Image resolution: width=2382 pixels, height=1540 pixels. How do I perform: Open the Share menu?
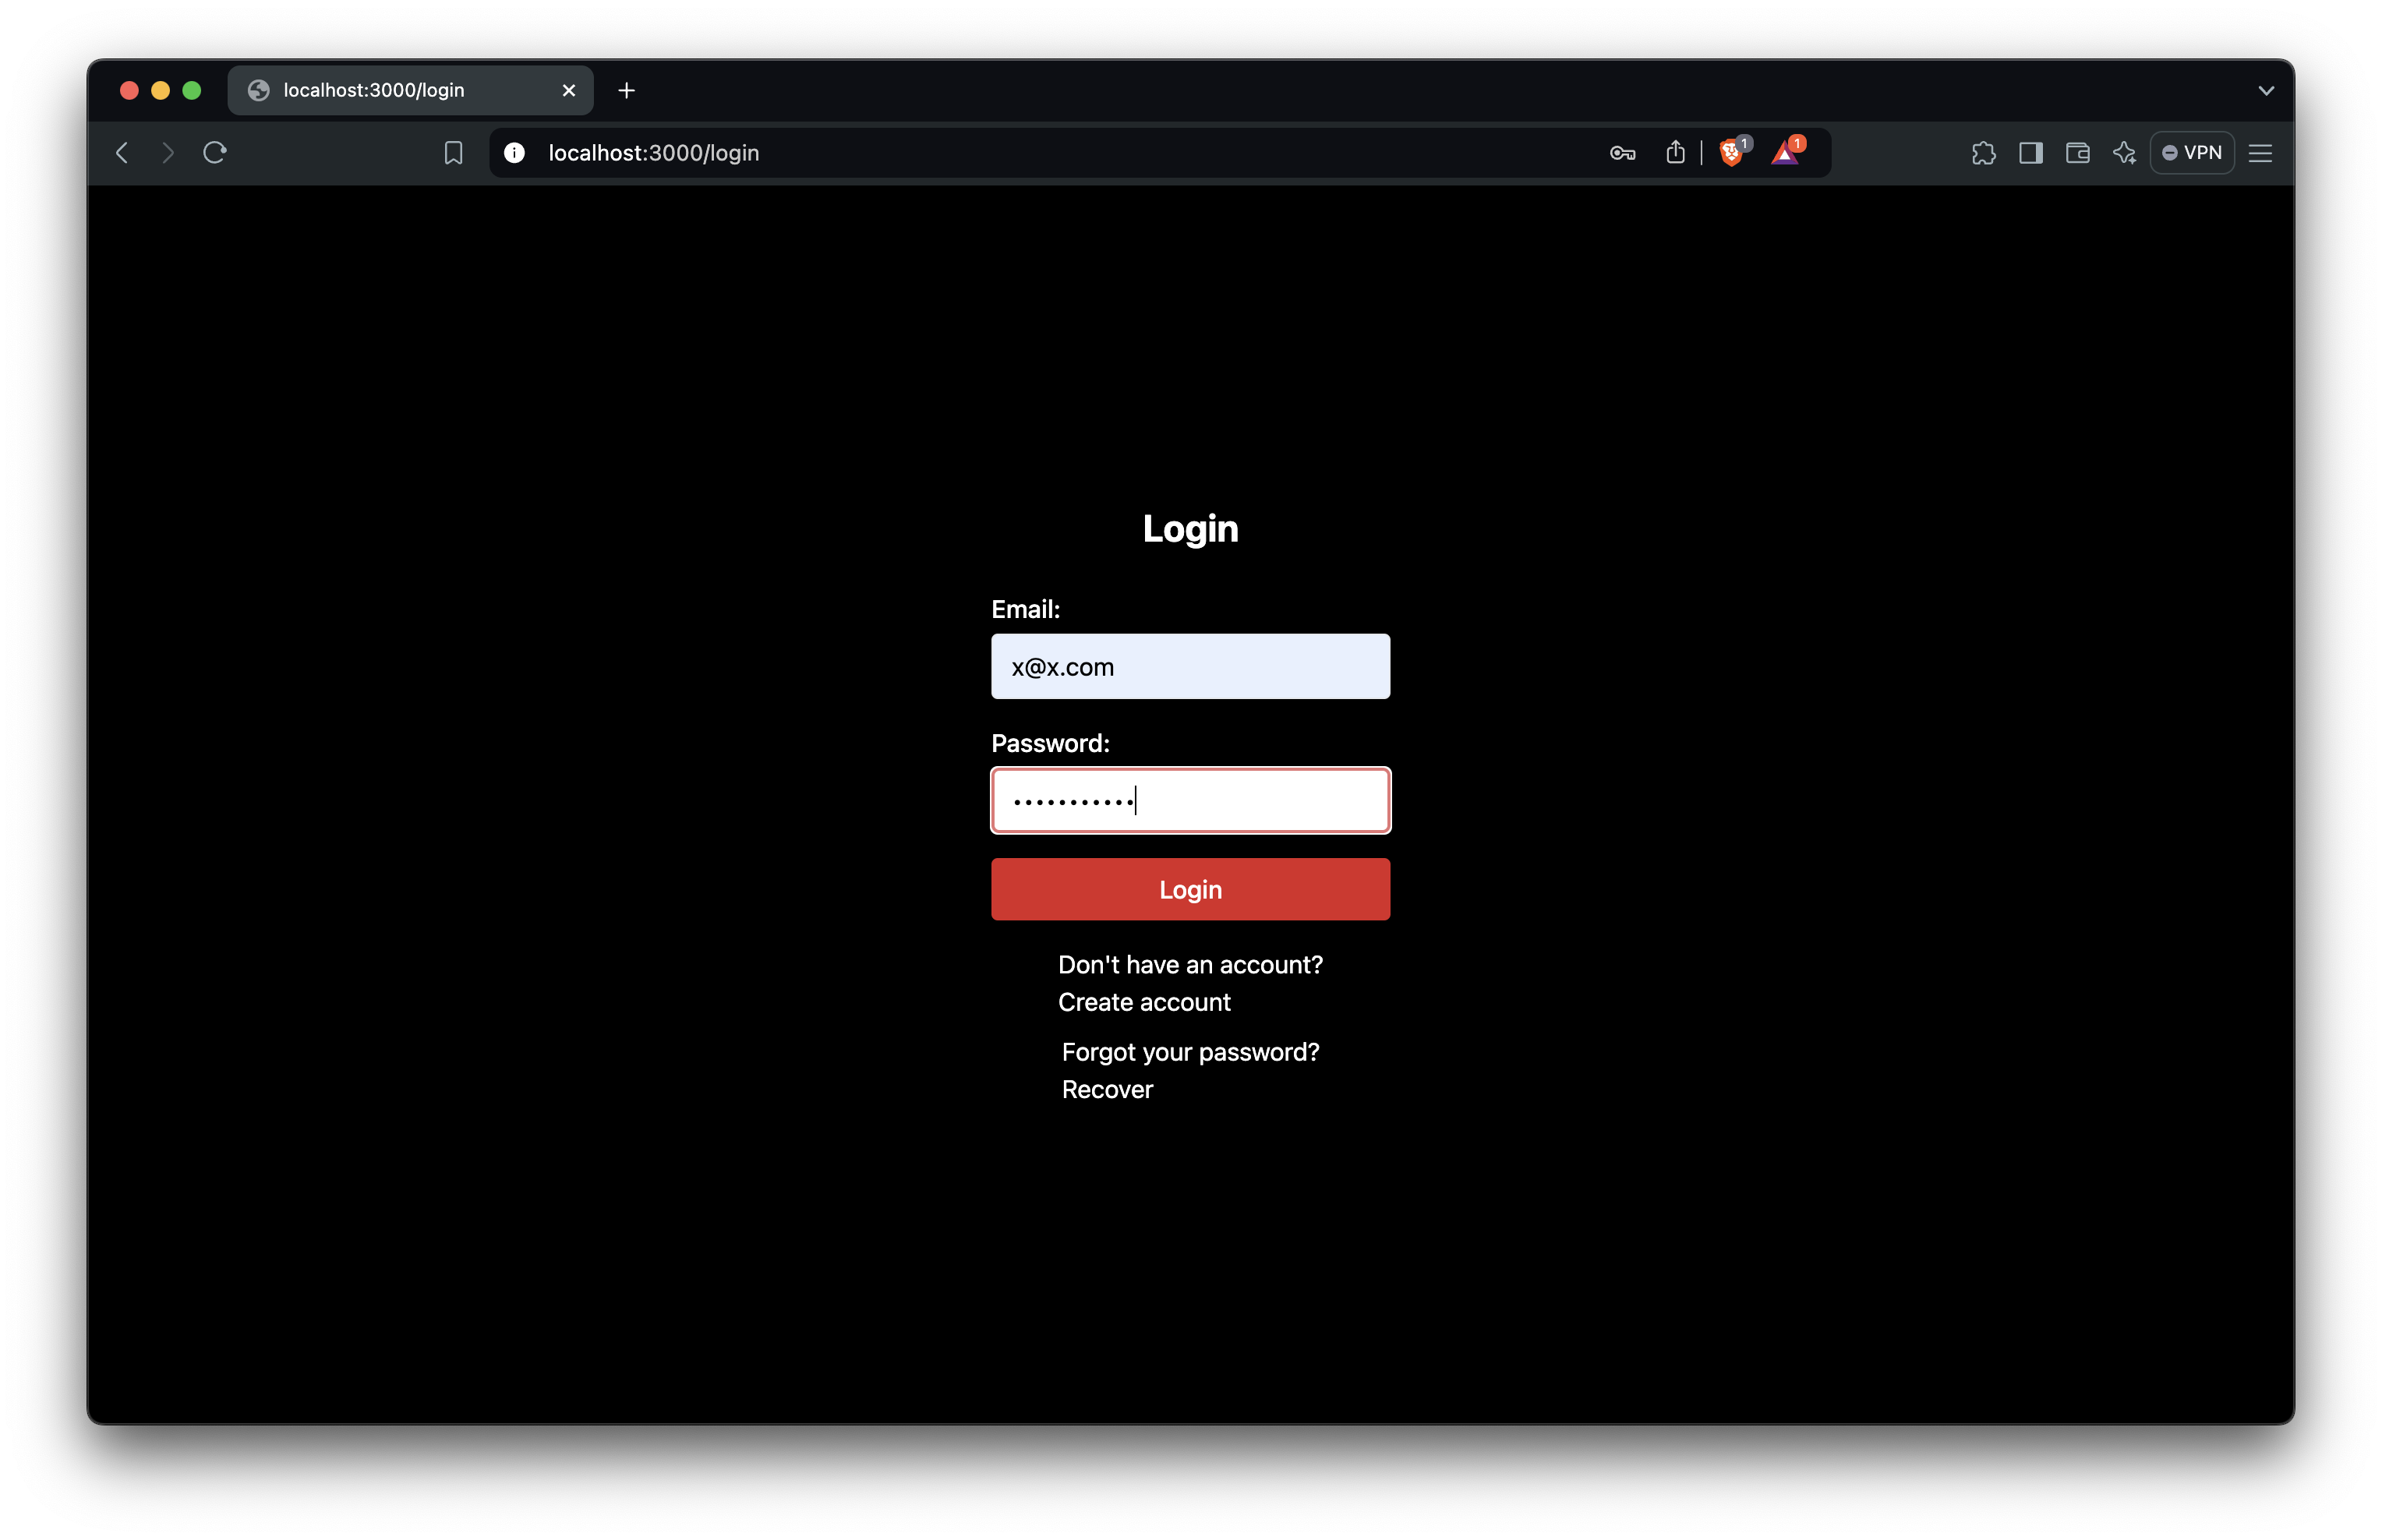tap(1675, 152)
